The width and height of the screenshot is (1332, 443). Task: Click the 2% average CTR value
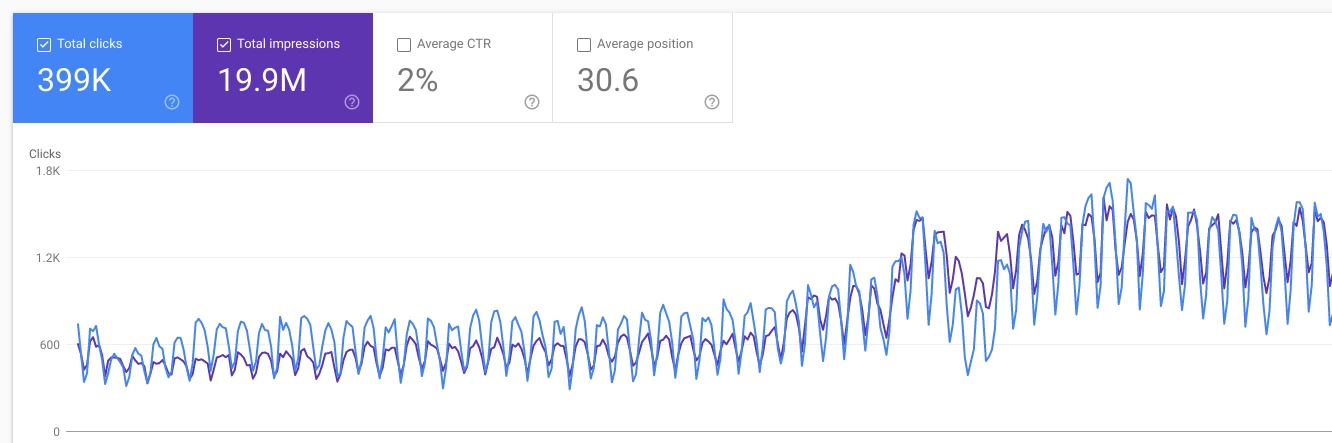[418, 81]
